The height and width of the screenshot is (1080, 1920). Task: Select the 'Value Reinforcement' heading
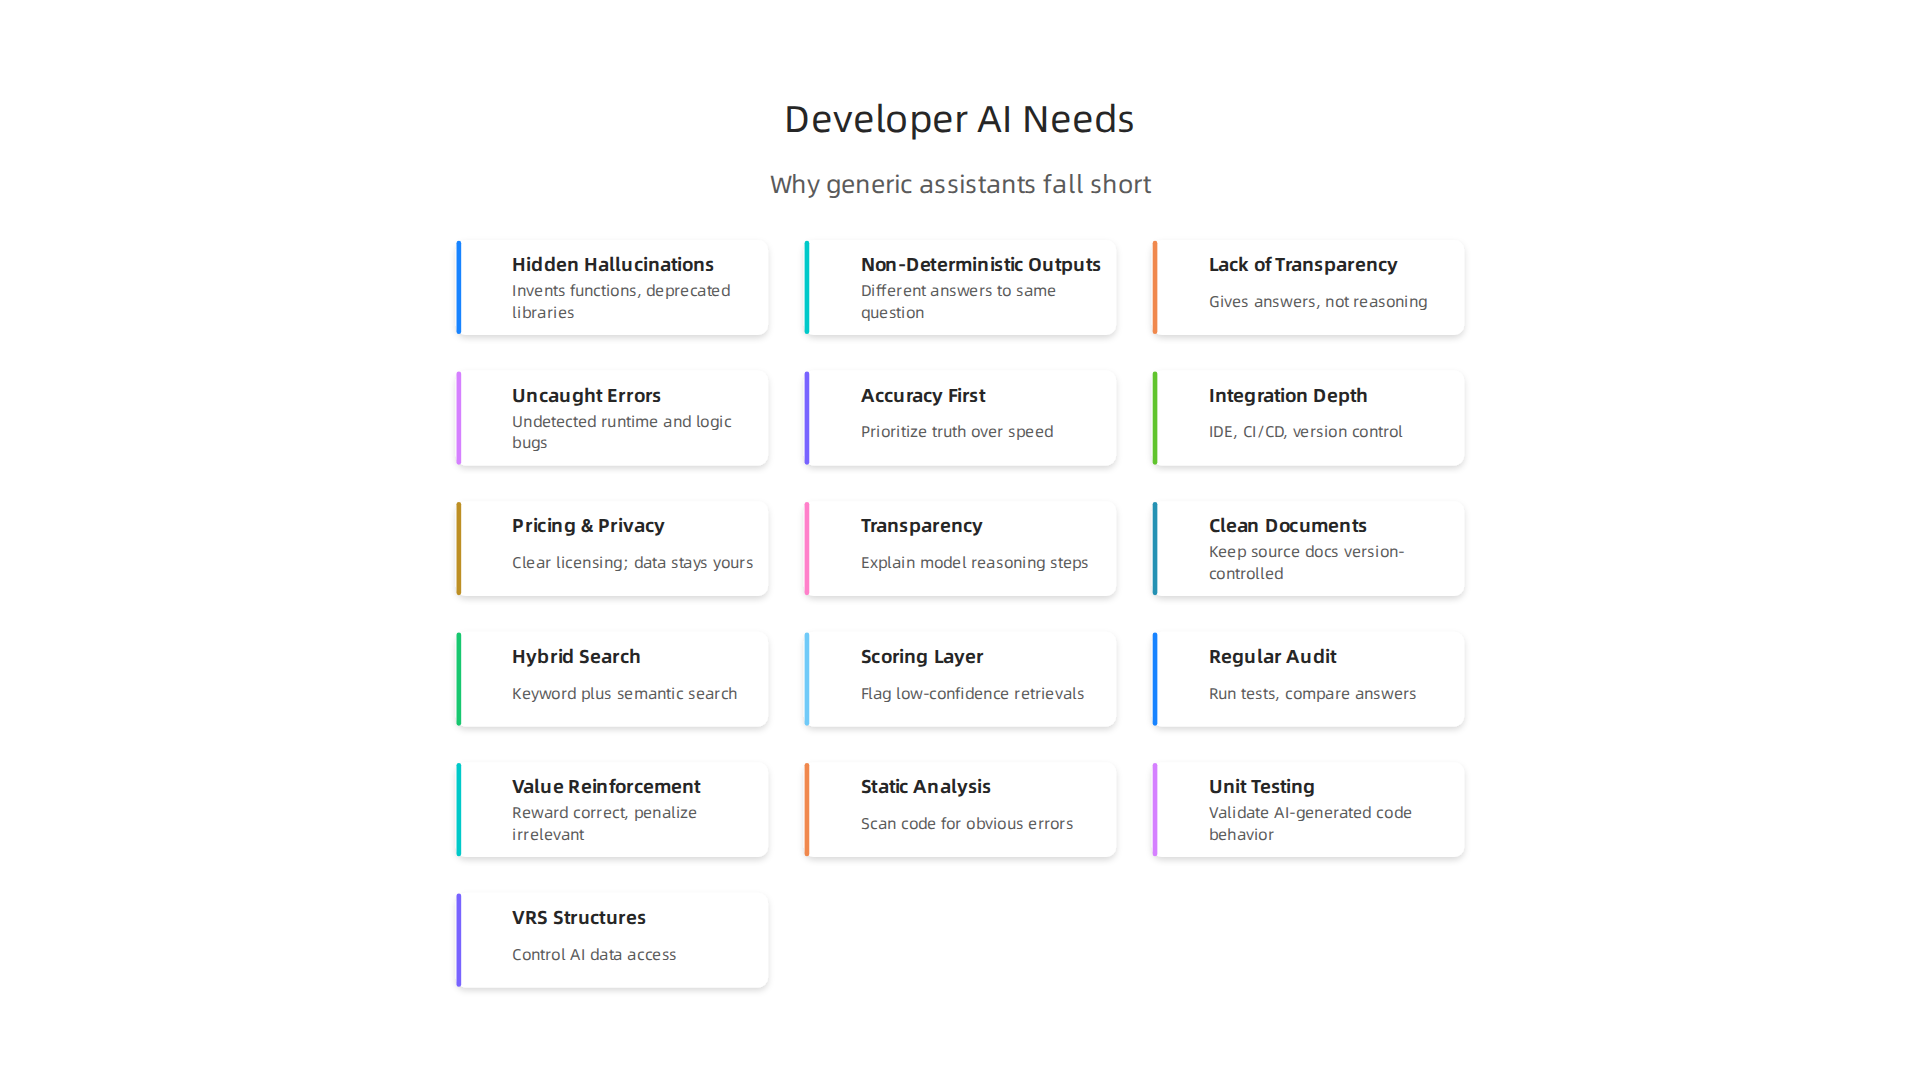[x=606, y=786]
